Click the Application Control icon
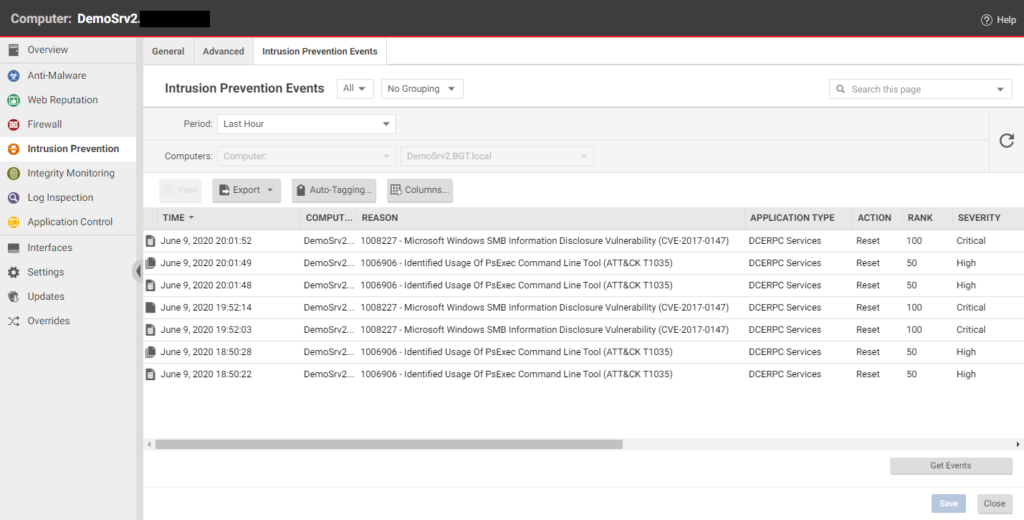The image size is (1024, 520). click(x=14, y=222)
